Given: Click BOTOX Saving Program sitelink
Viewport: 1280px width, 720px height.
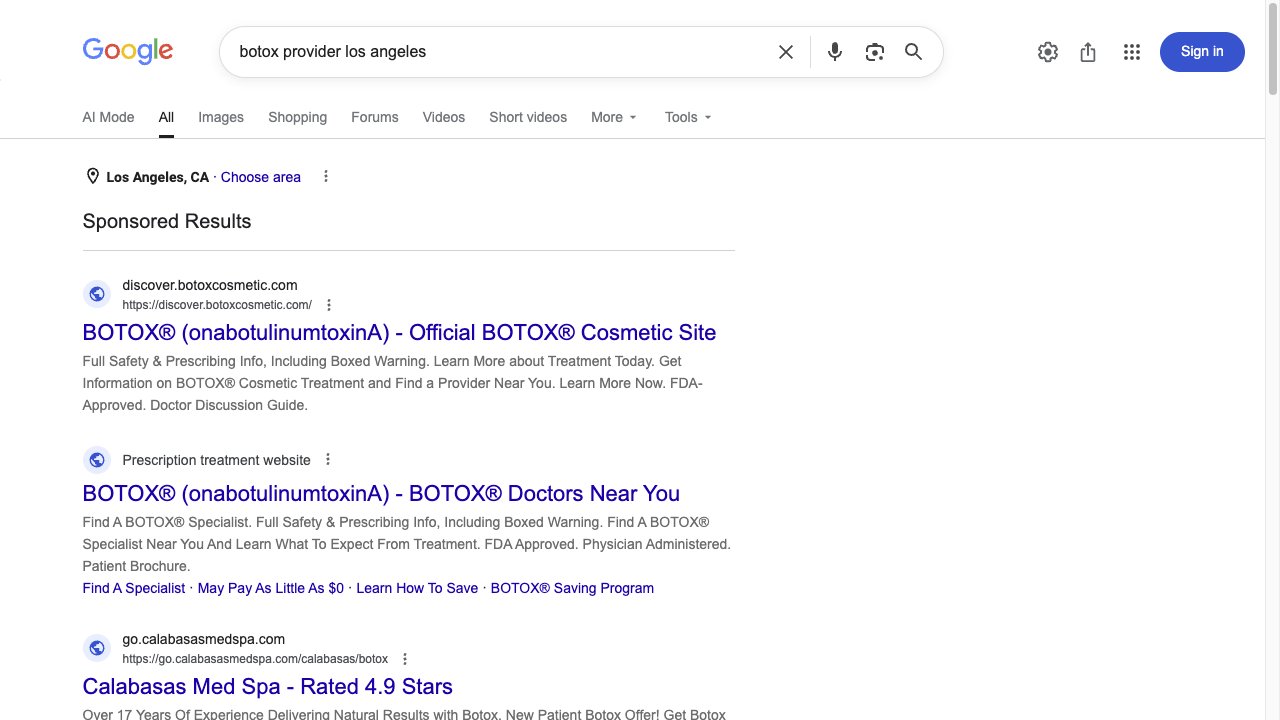Looking at the screenshot, I should point(572,588).
